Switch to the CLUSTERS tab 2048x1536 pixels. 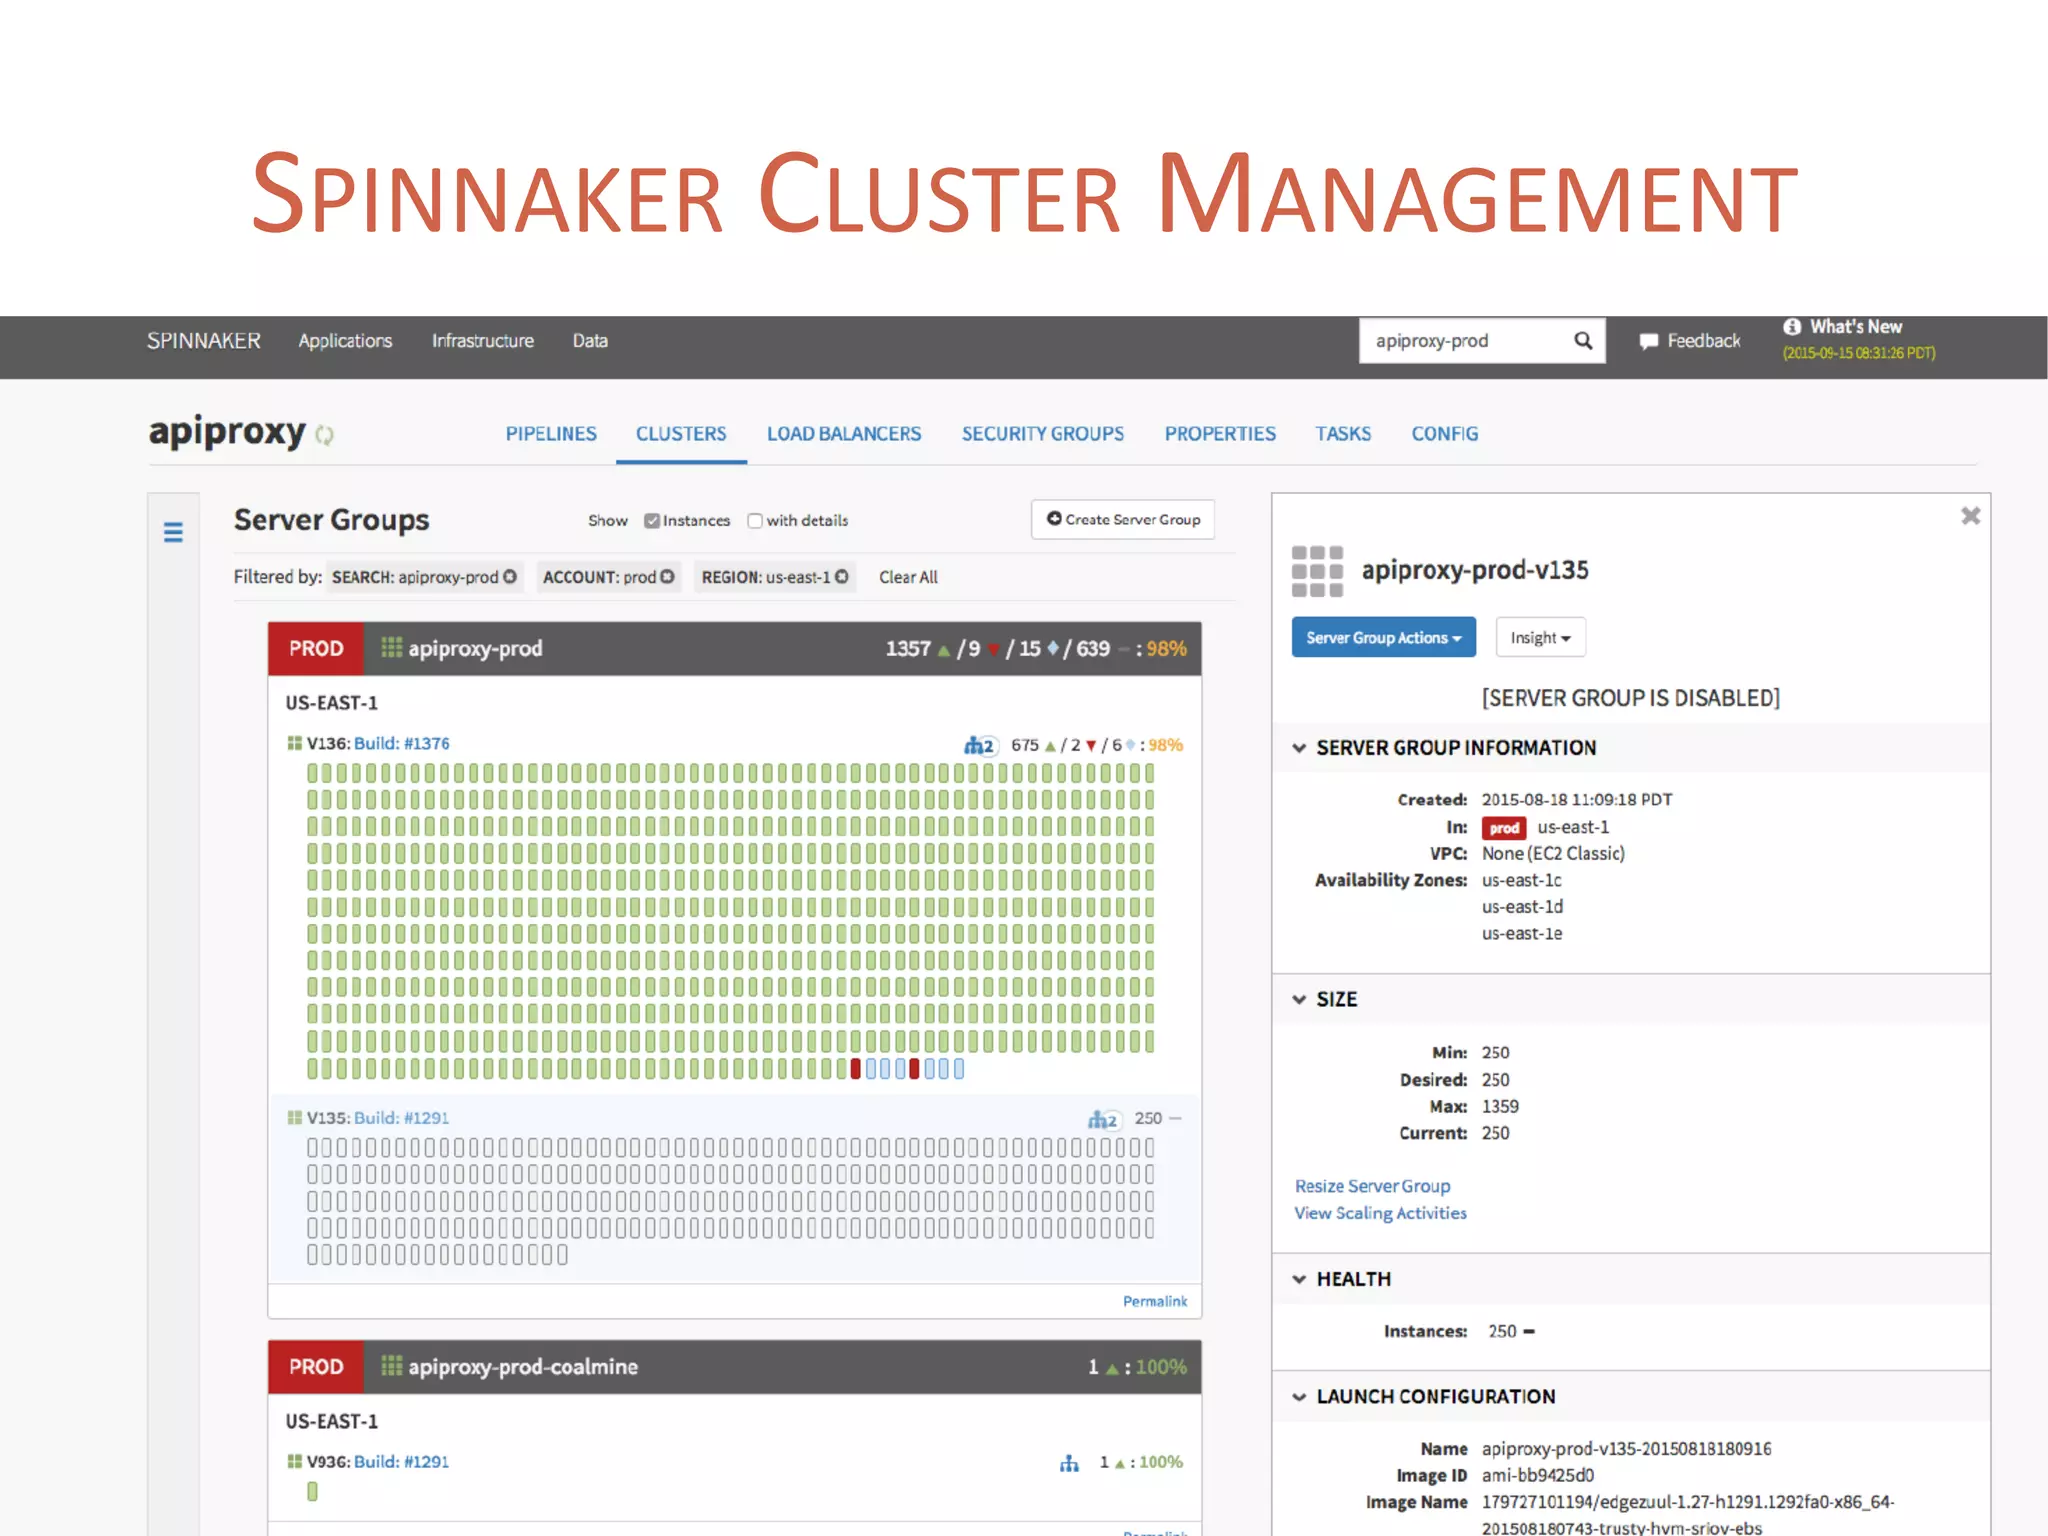[681, 434]
